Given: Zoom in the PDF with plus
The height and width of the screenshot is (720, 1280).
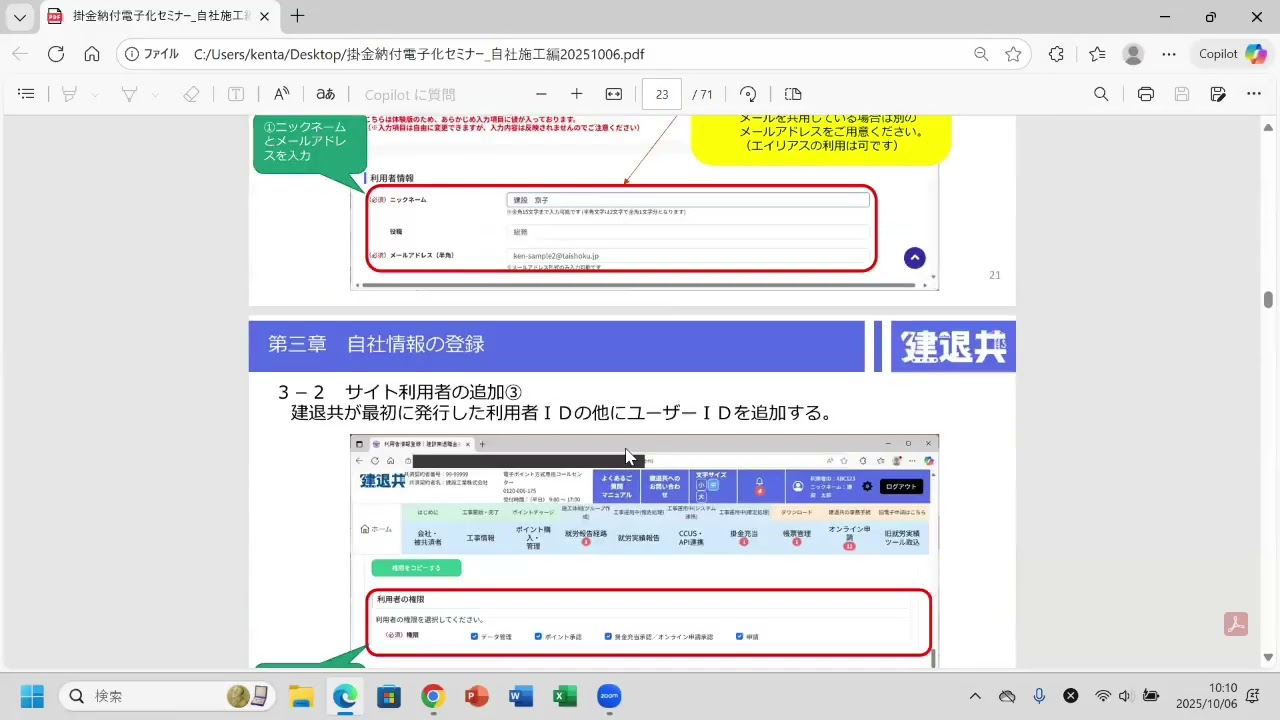Looking at the screenshot, I should pyautogui.click(x=577, y=94).
